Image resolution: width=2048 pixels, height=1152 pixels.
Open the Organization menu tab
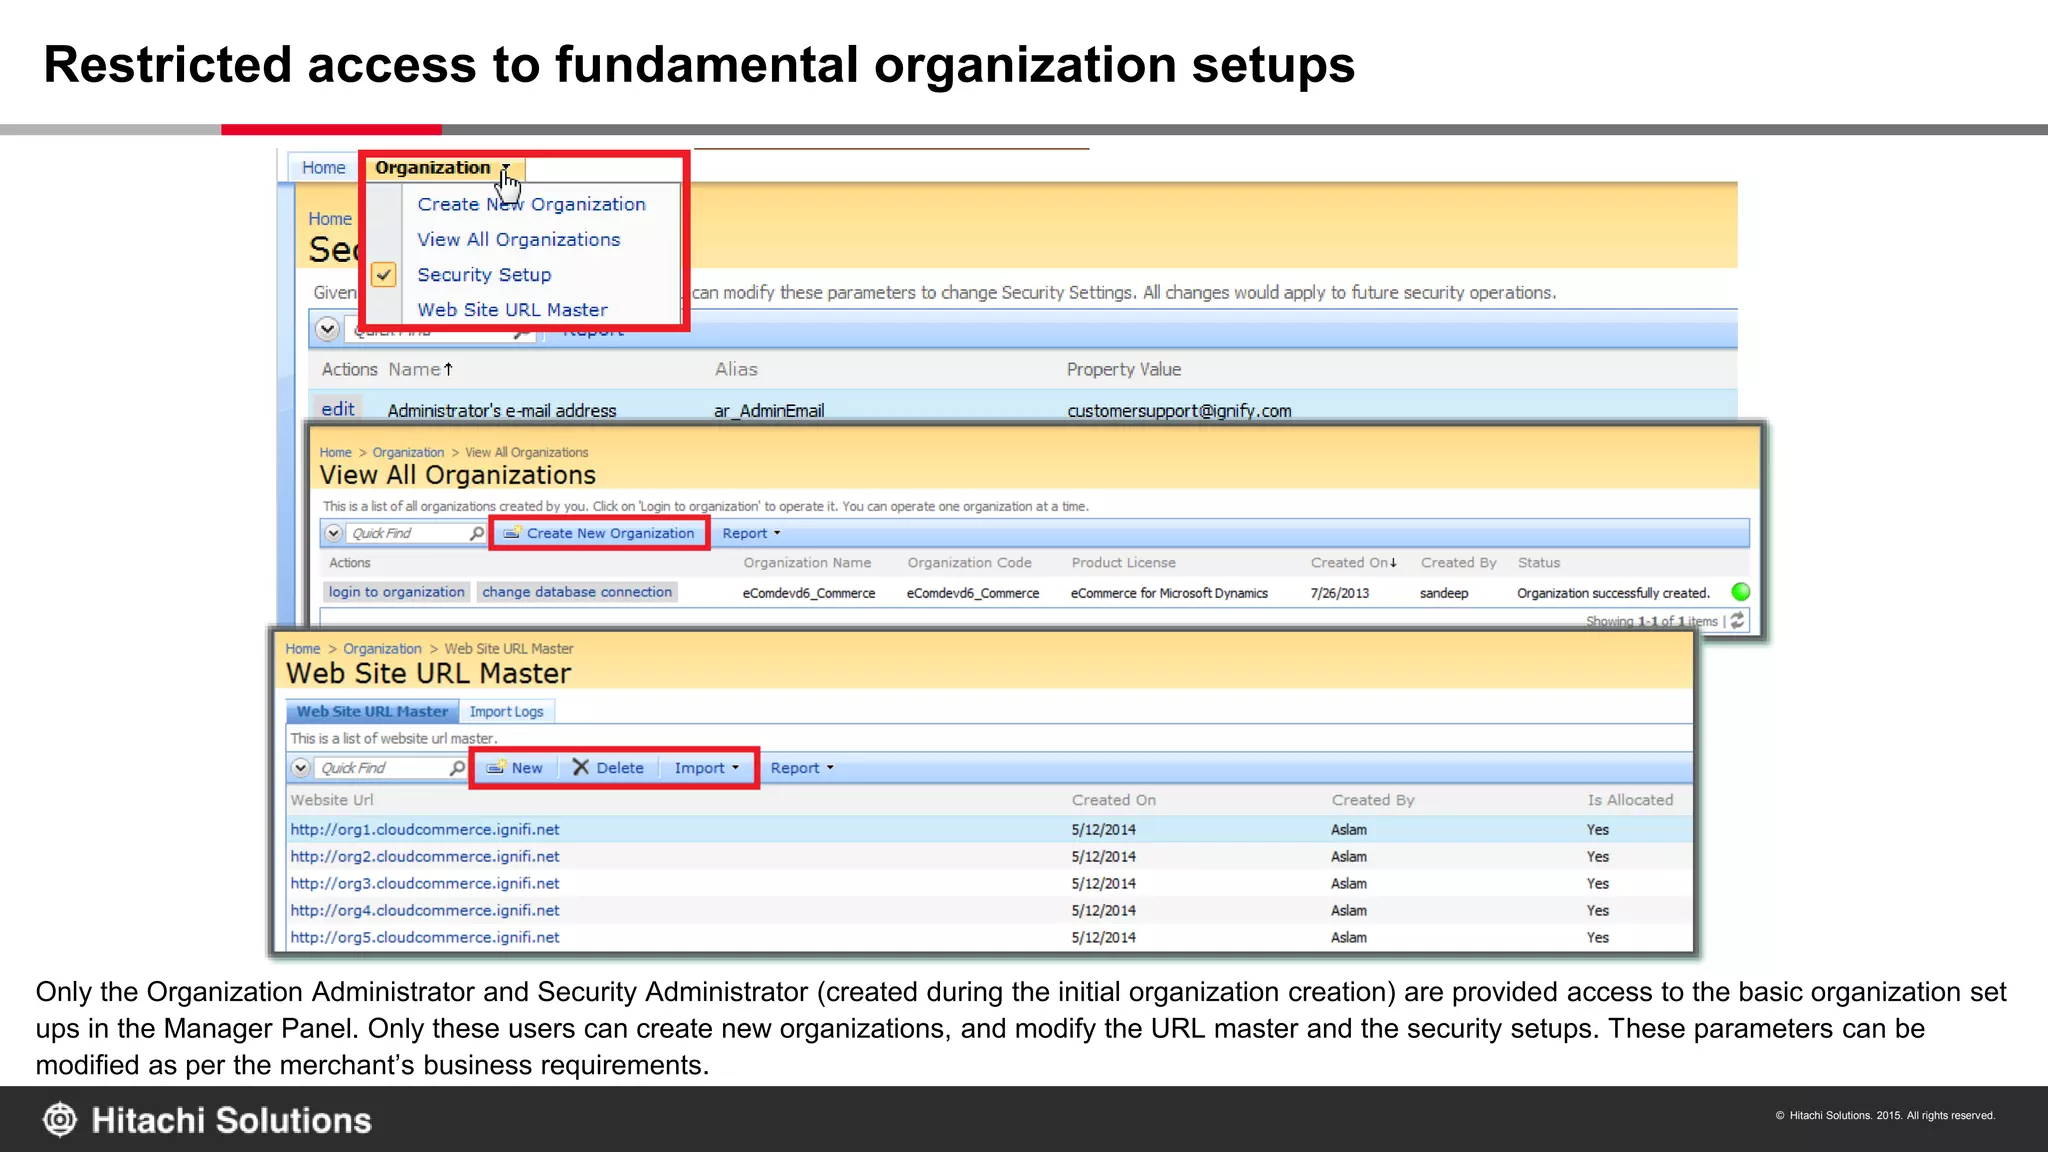(x=443, y=168)
